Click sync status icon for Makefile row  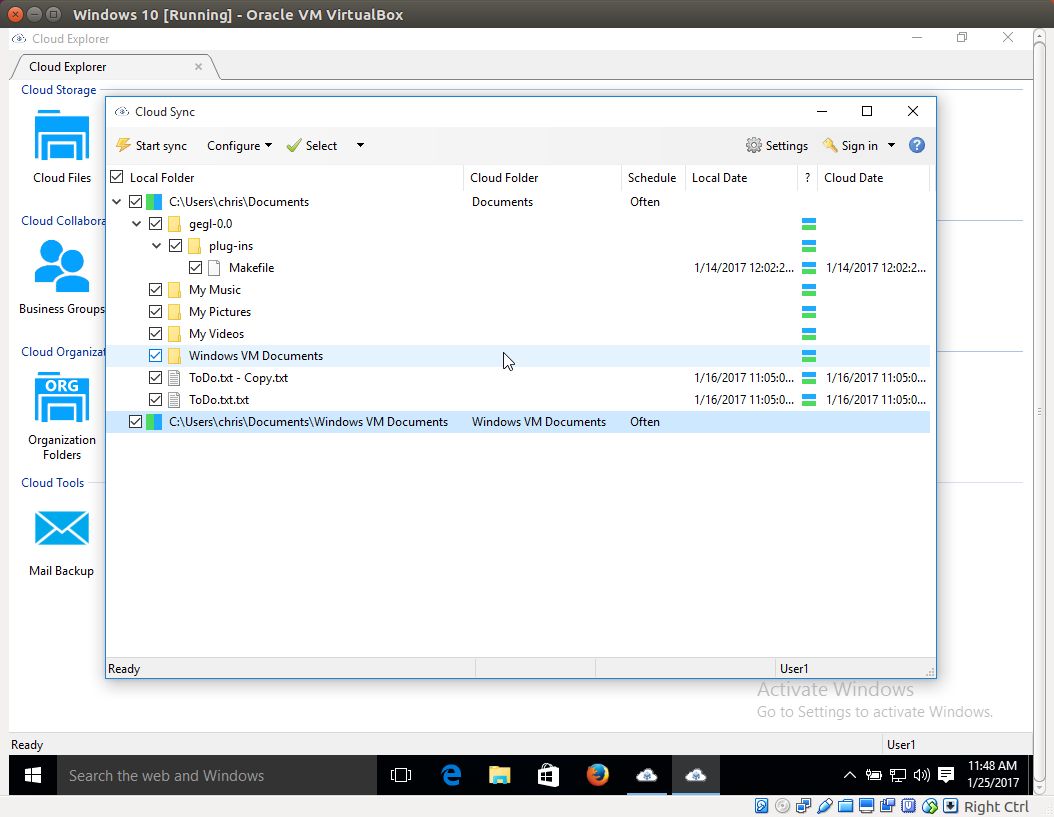tap(809, 268)
